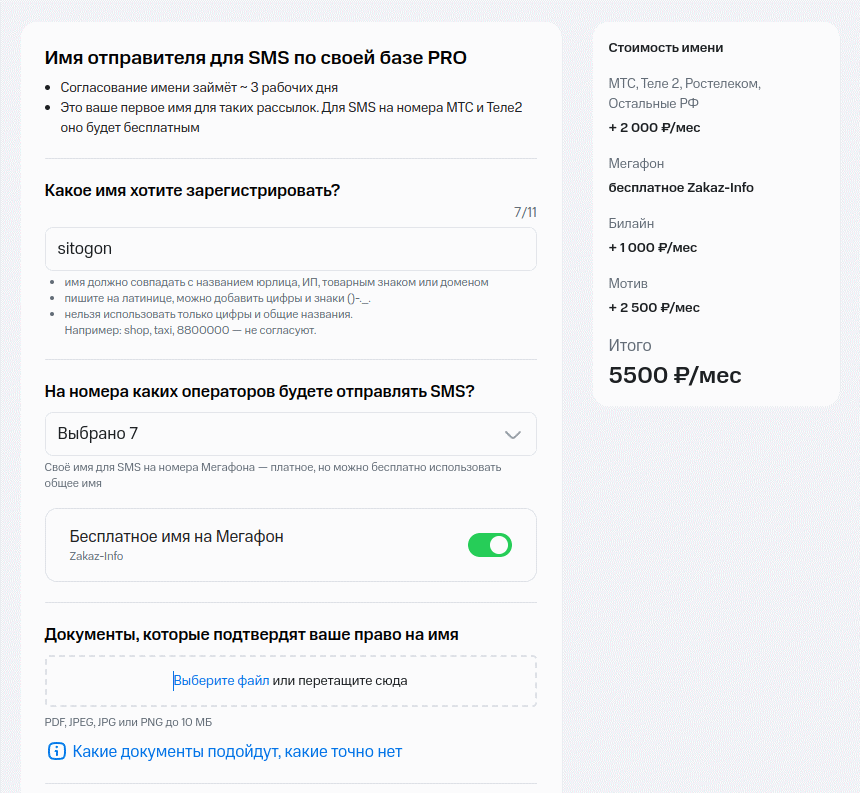Click the Мотив "+ 2 500 ₽/мес" price
This screenshot has width=860, height=793.
point(653,307)
